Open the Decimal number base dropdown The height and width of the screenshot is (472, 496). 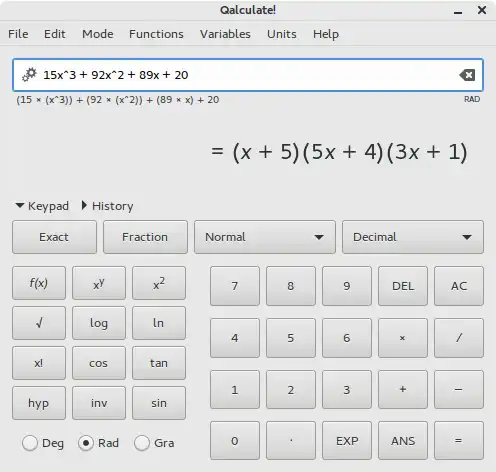[x=413, y=237]
